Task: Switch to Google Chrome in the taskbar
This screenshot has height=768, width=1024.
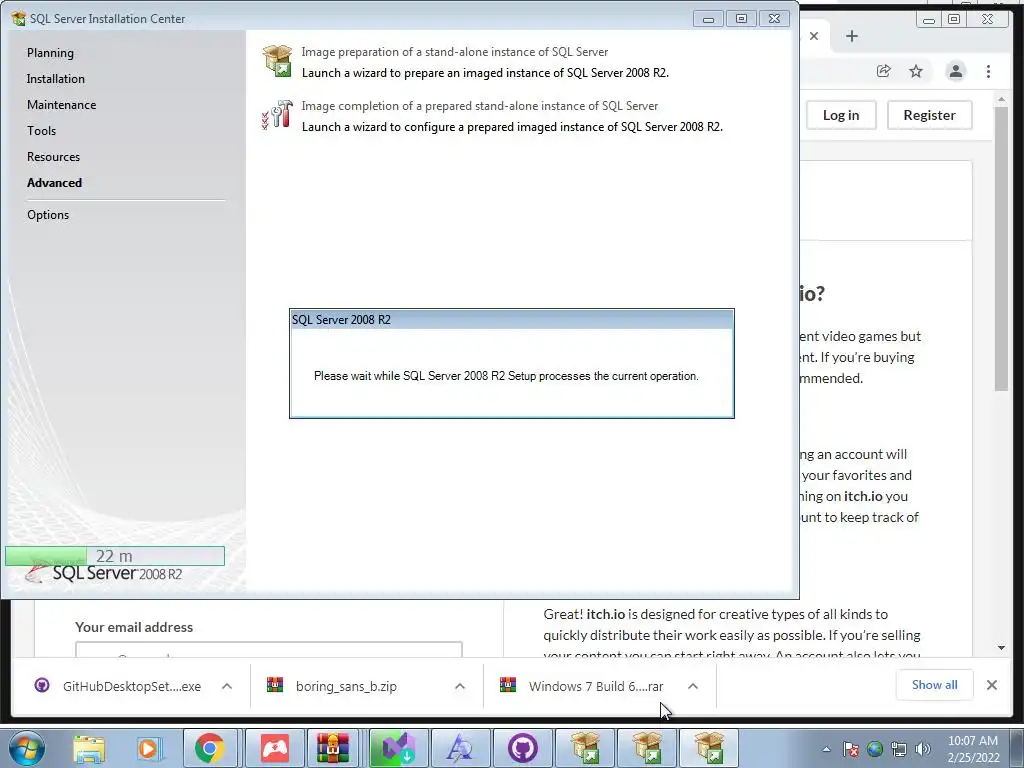Action: (209, 748)
